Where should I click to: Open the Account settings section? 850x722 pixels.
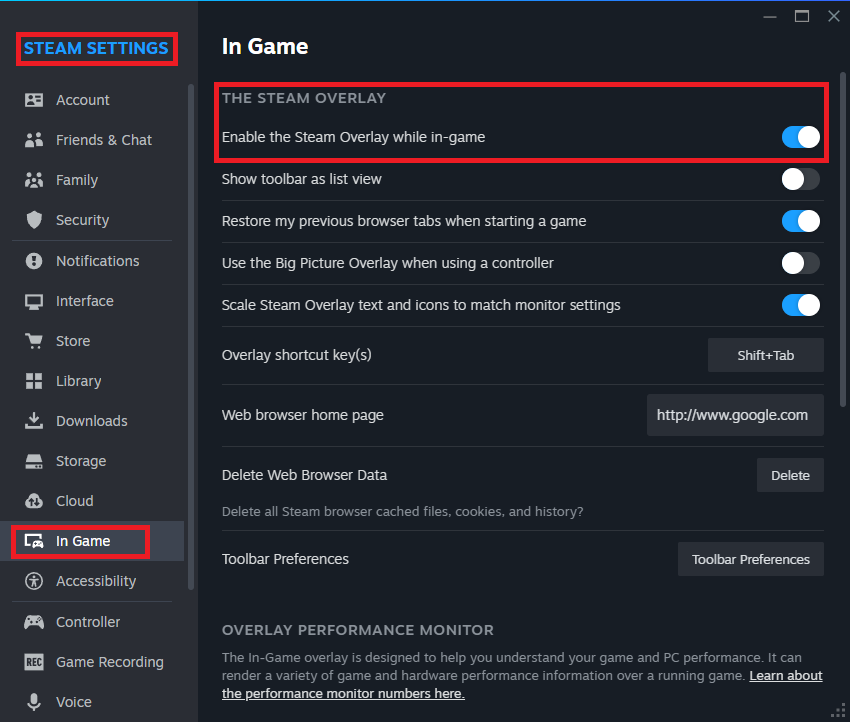coord(92,100)
